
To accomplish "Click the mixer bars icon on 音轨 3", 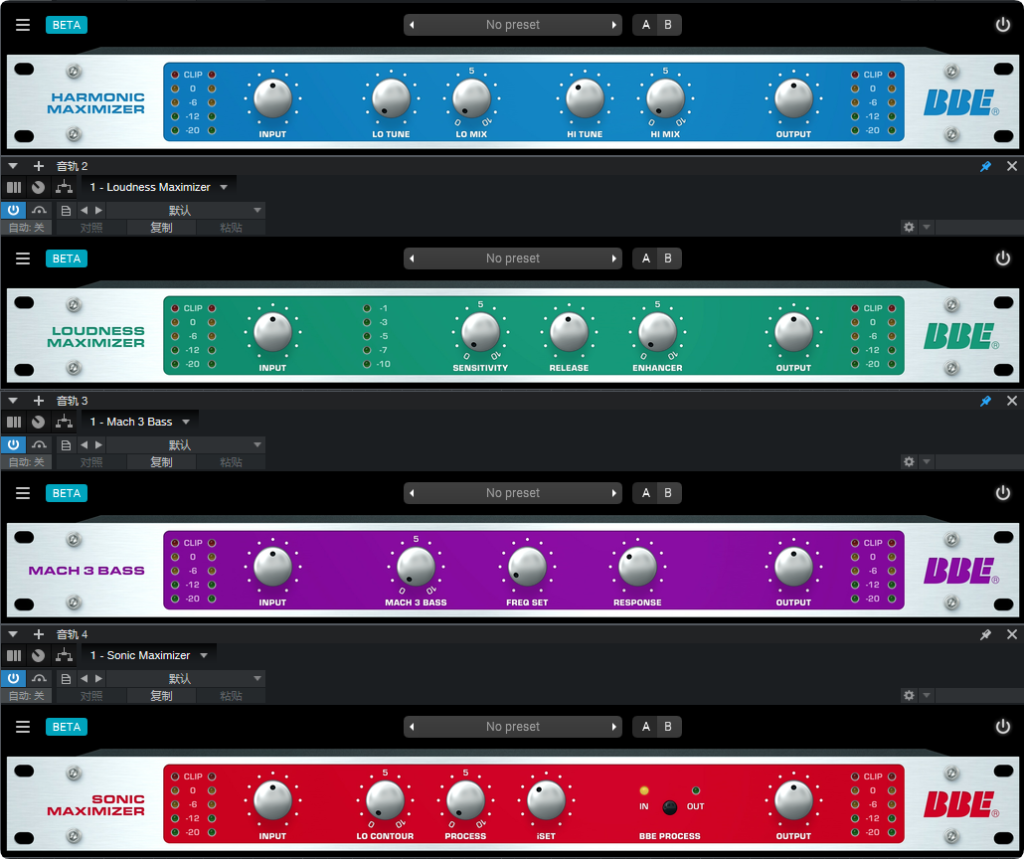I will click(14, 422).
